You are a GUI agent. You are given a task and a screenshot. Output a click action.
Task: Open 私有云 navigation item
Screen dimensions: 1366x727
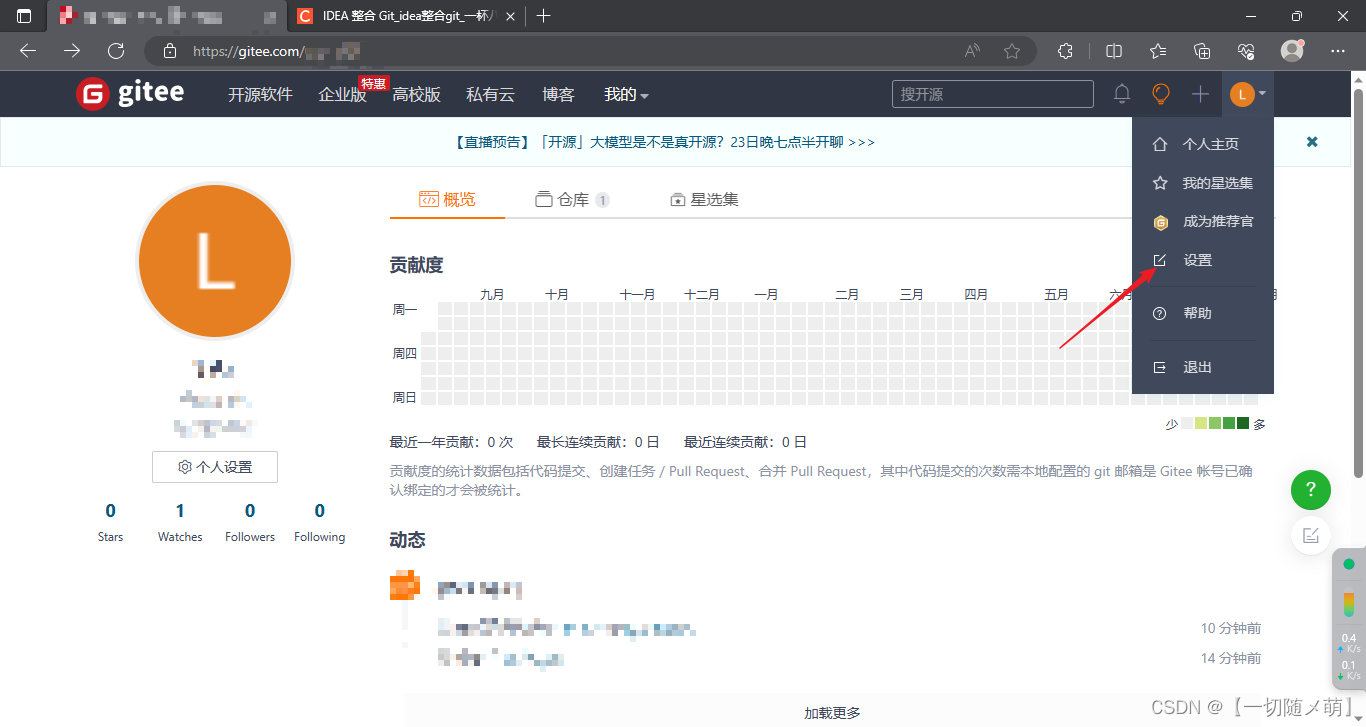(x=490, y=94)
